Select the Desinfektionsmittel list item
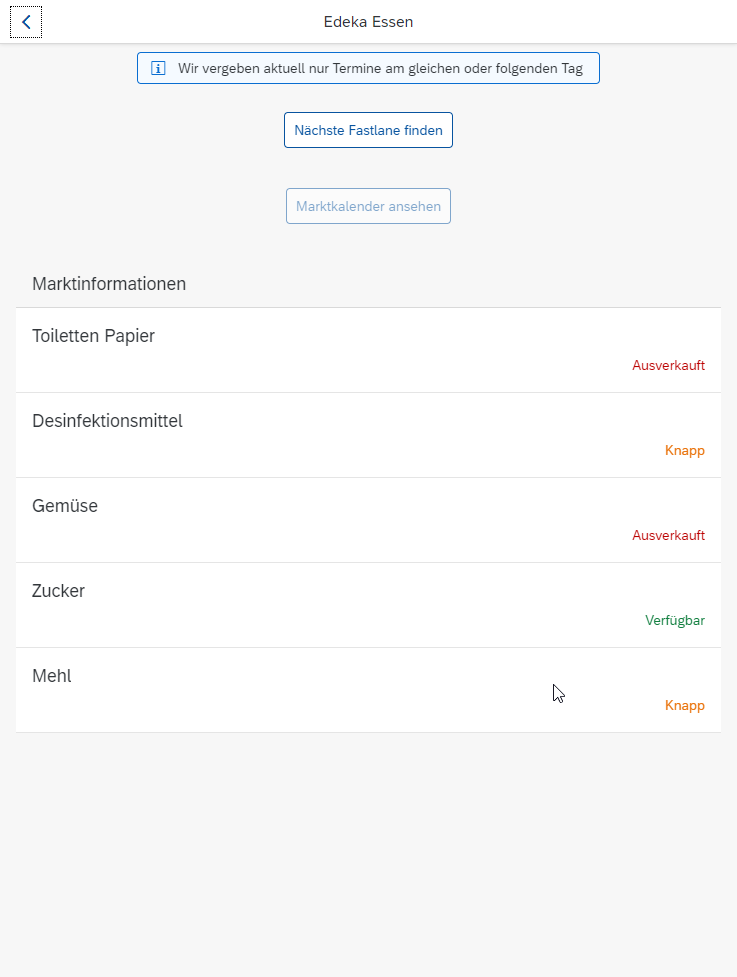Image resolution: width=737 pixels, height=977 pixels. [368, 436]
